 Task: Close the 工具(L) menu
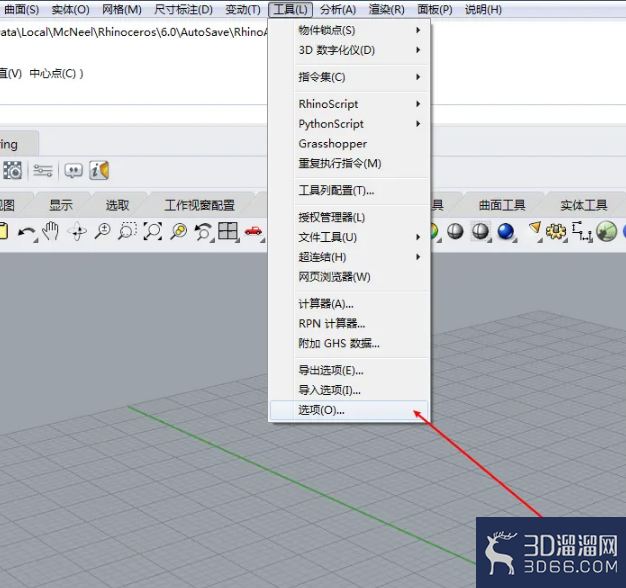[x=290, y=9]
